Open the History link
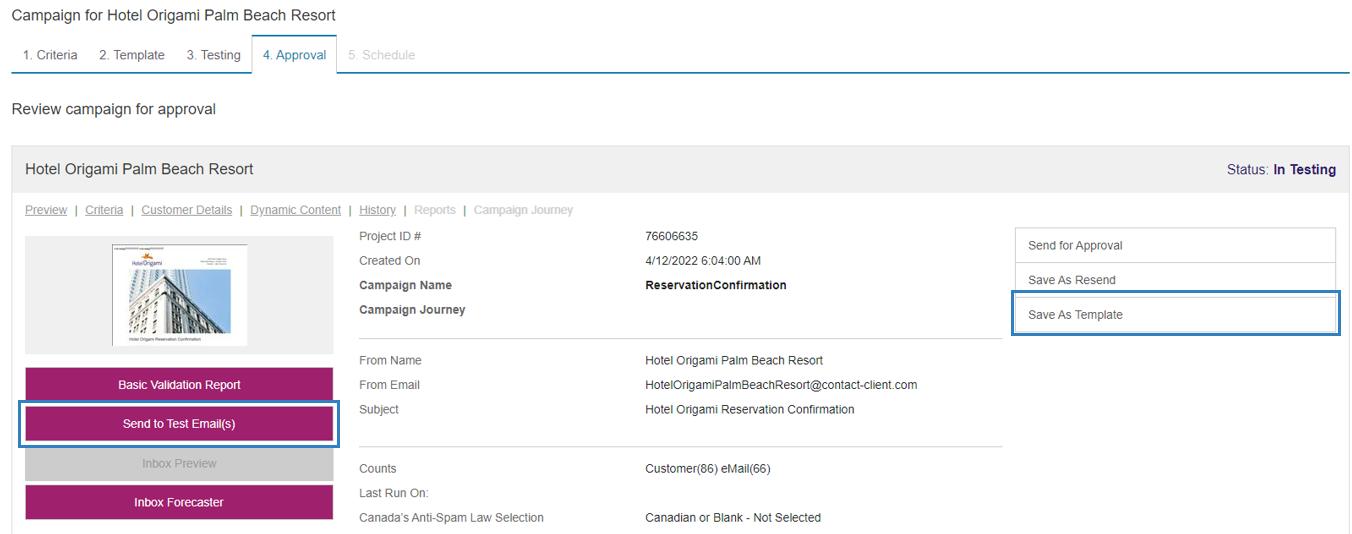This screenshot has height=534, width=1352. point(378,210)
